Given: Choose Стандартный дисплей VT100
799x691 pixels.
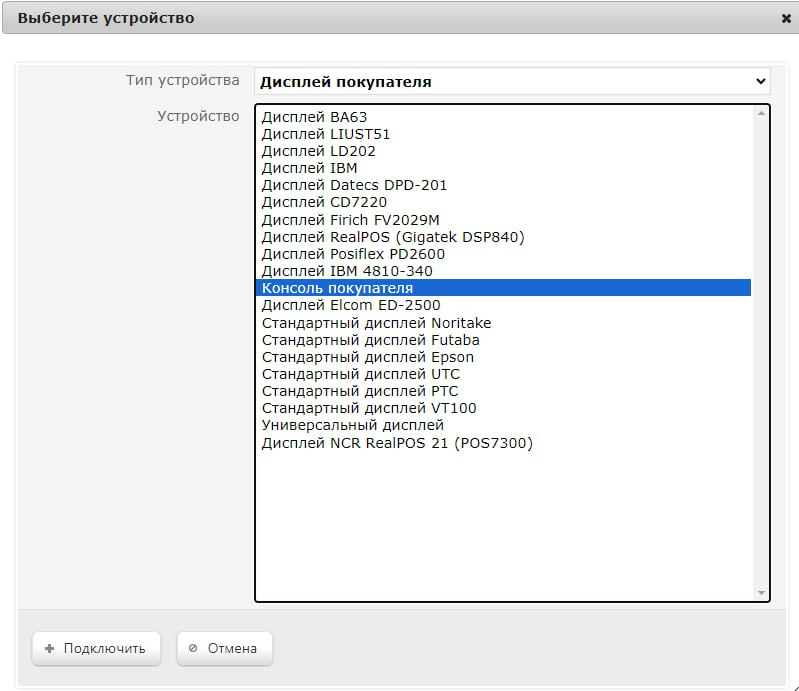Looking at the screenshot, I should click(503, 408).
